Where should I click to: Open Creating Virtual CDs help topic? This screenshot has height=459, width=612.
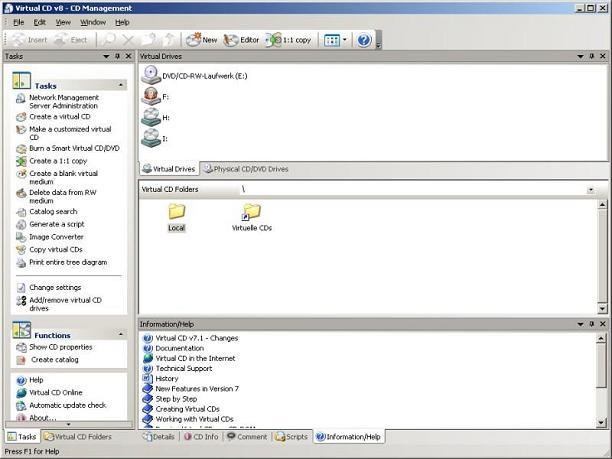click(187, 409)
